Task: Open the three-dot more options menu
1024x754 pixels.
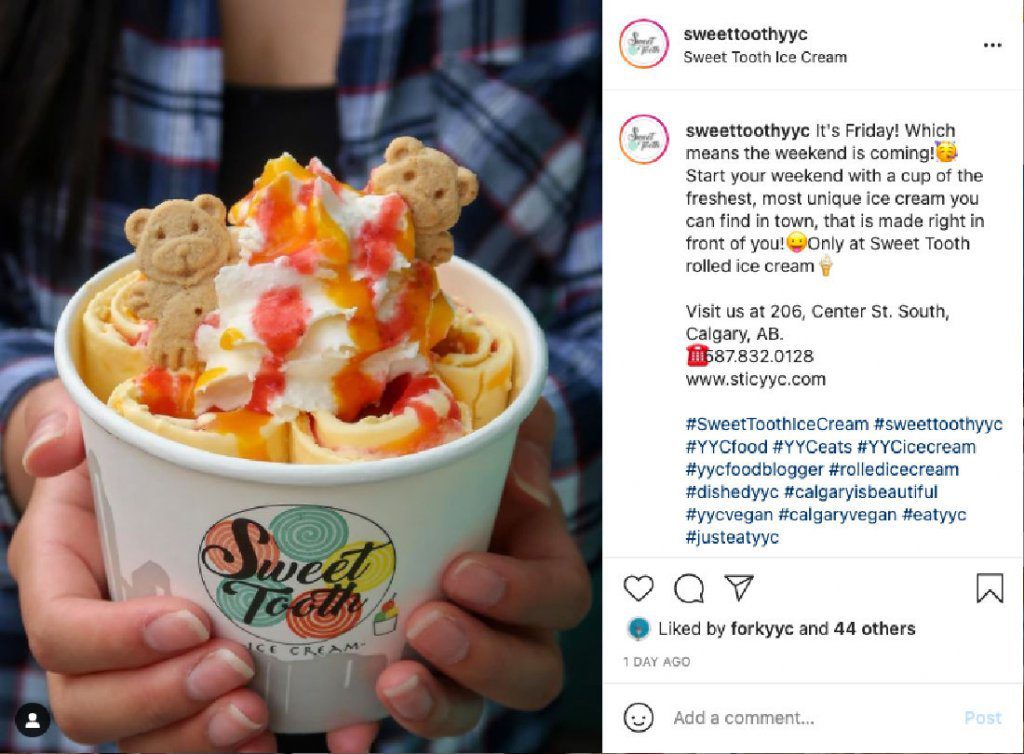Action: click(x=992, y=45)
